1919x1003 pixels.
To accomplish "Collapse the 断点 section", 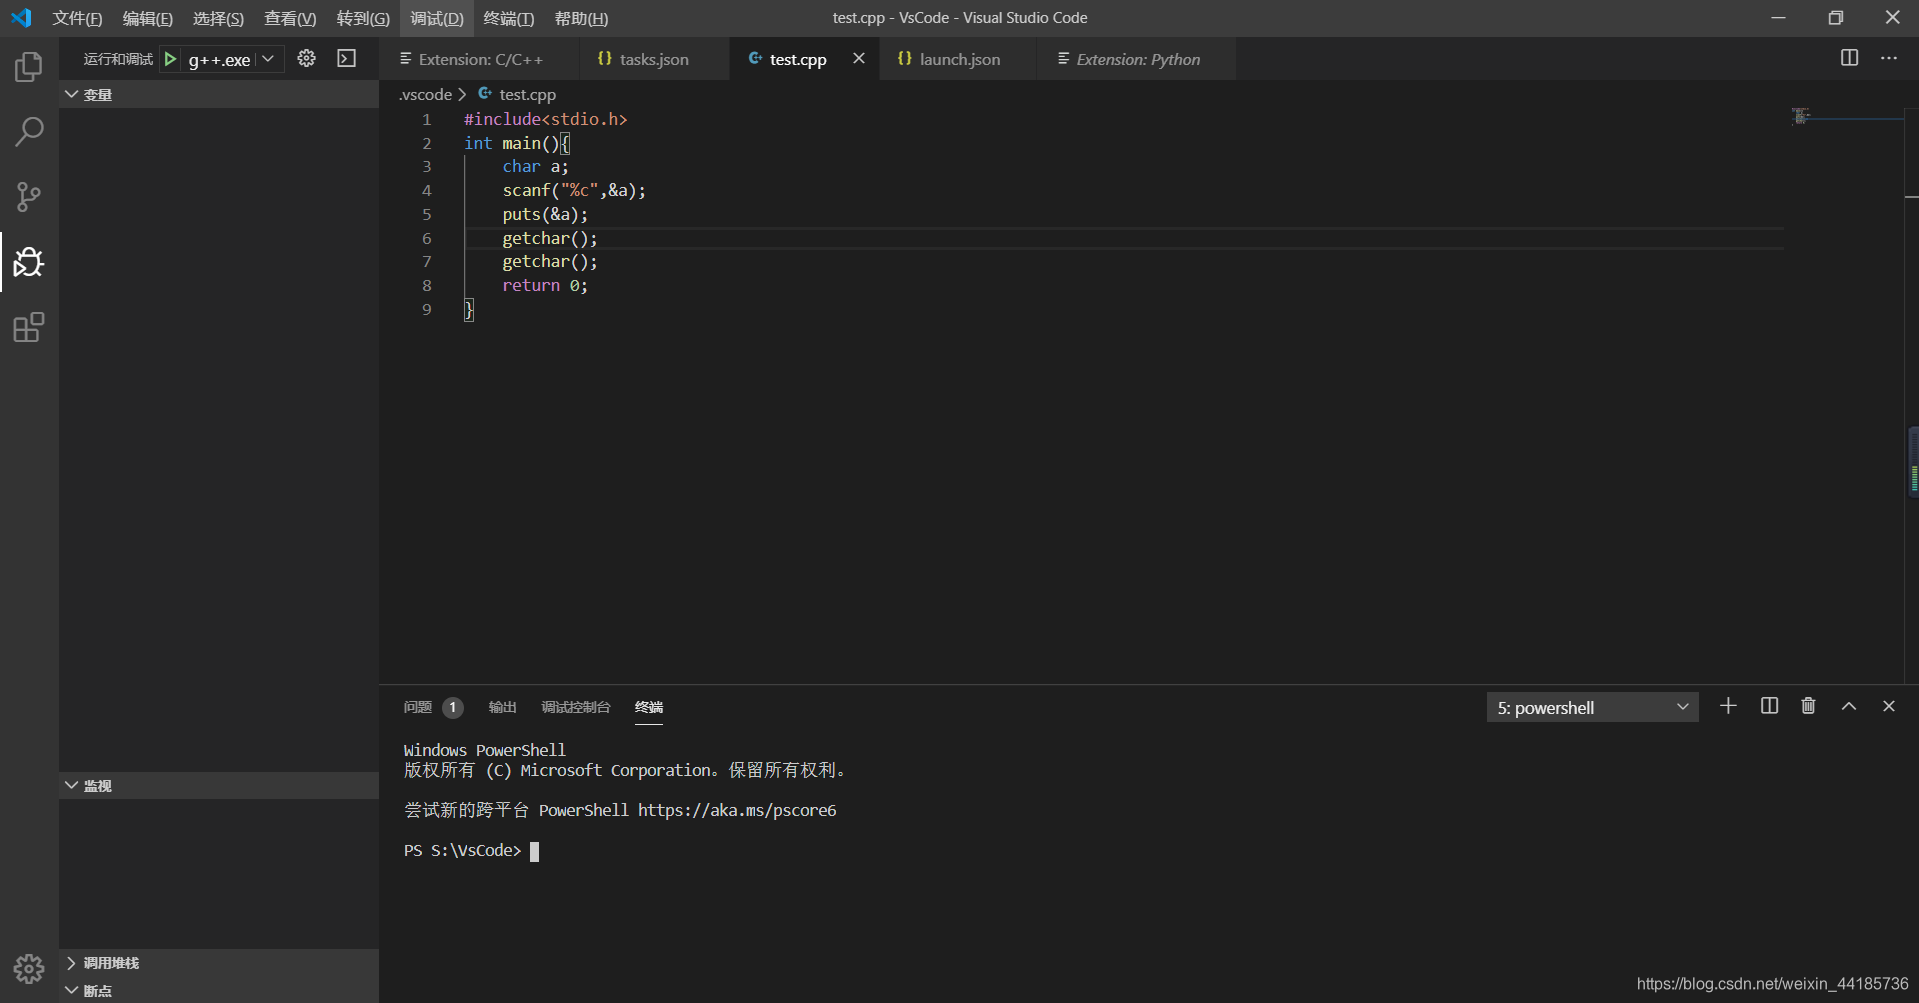I will (x=219, y=990).
